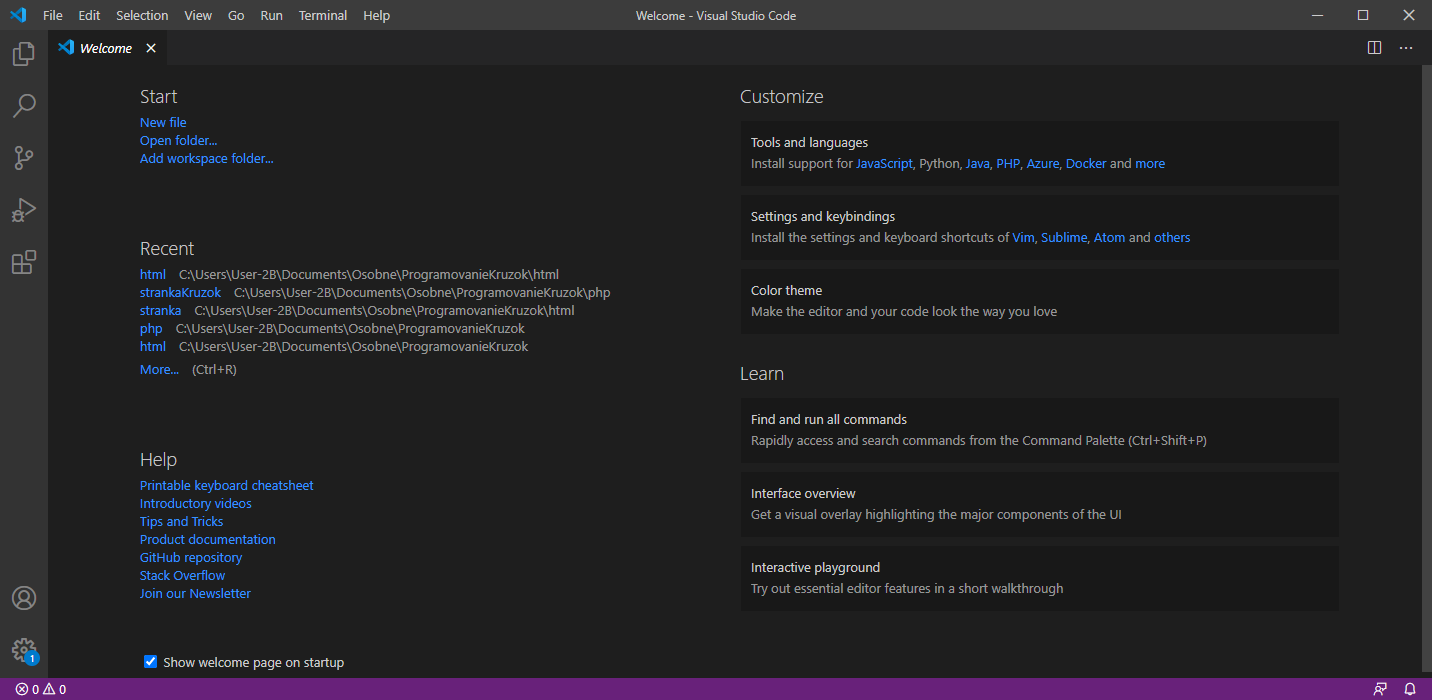Click 'more' tools and languages link
1432x700 pixels.
pos(1150,164)
